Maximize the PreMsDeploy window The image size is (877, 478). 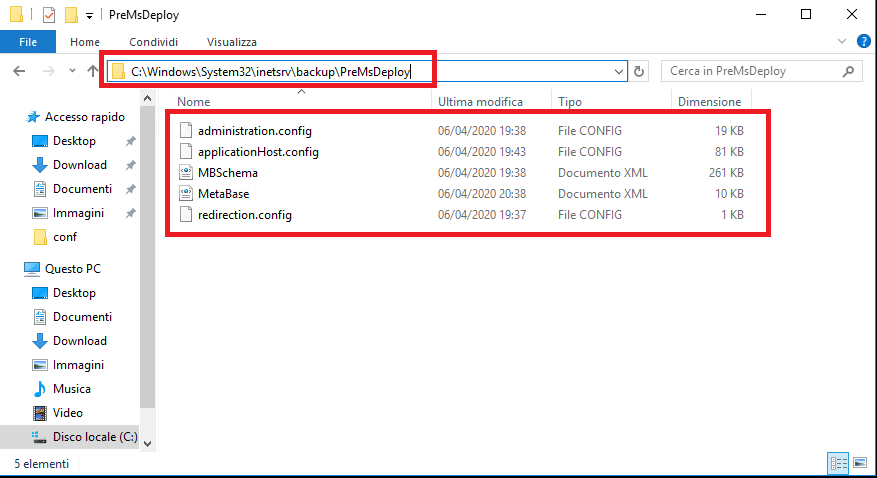pos(806,15)
